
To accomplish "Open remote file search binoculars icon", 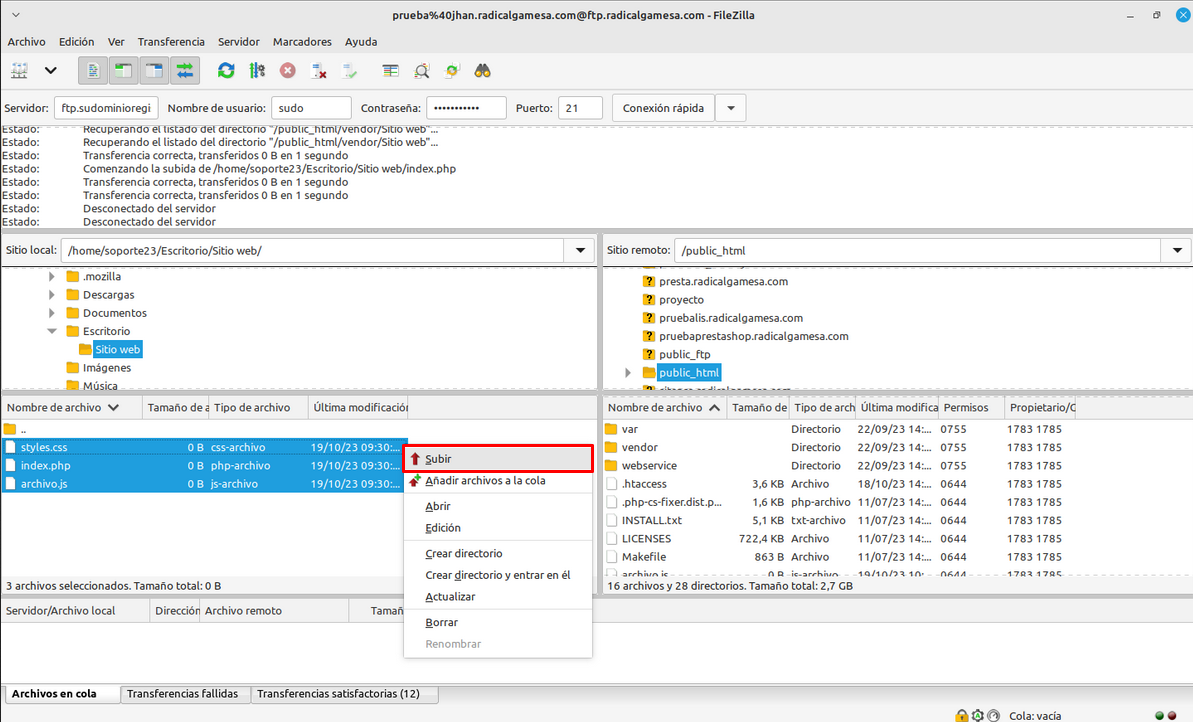I will pyautogui.click(x=482, y=71).
